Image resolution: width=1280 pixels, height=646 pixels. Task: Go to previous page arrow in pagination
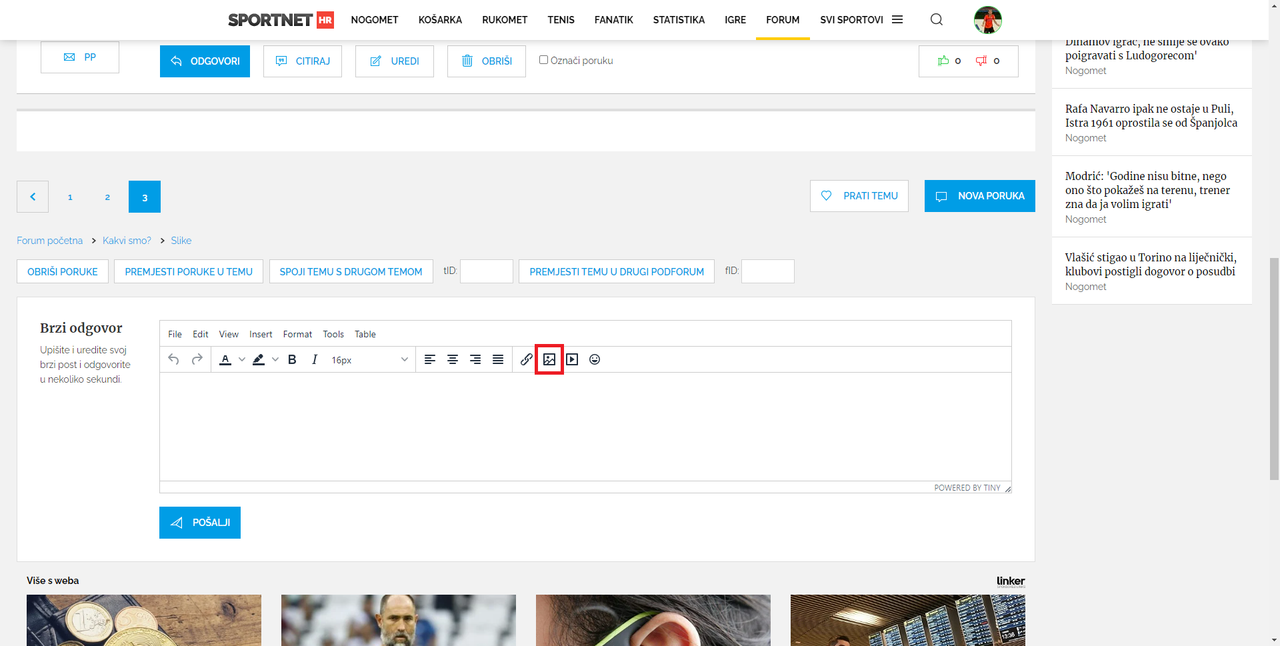tap(33, 197)
